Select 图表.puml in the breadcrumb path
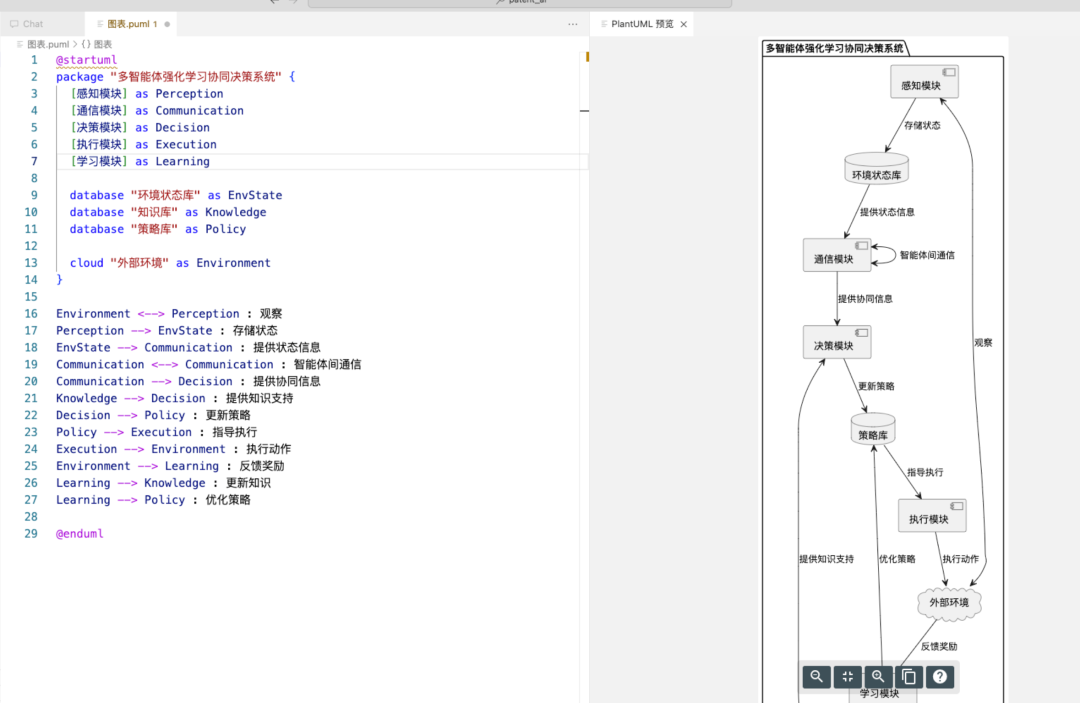 point(47,44)
